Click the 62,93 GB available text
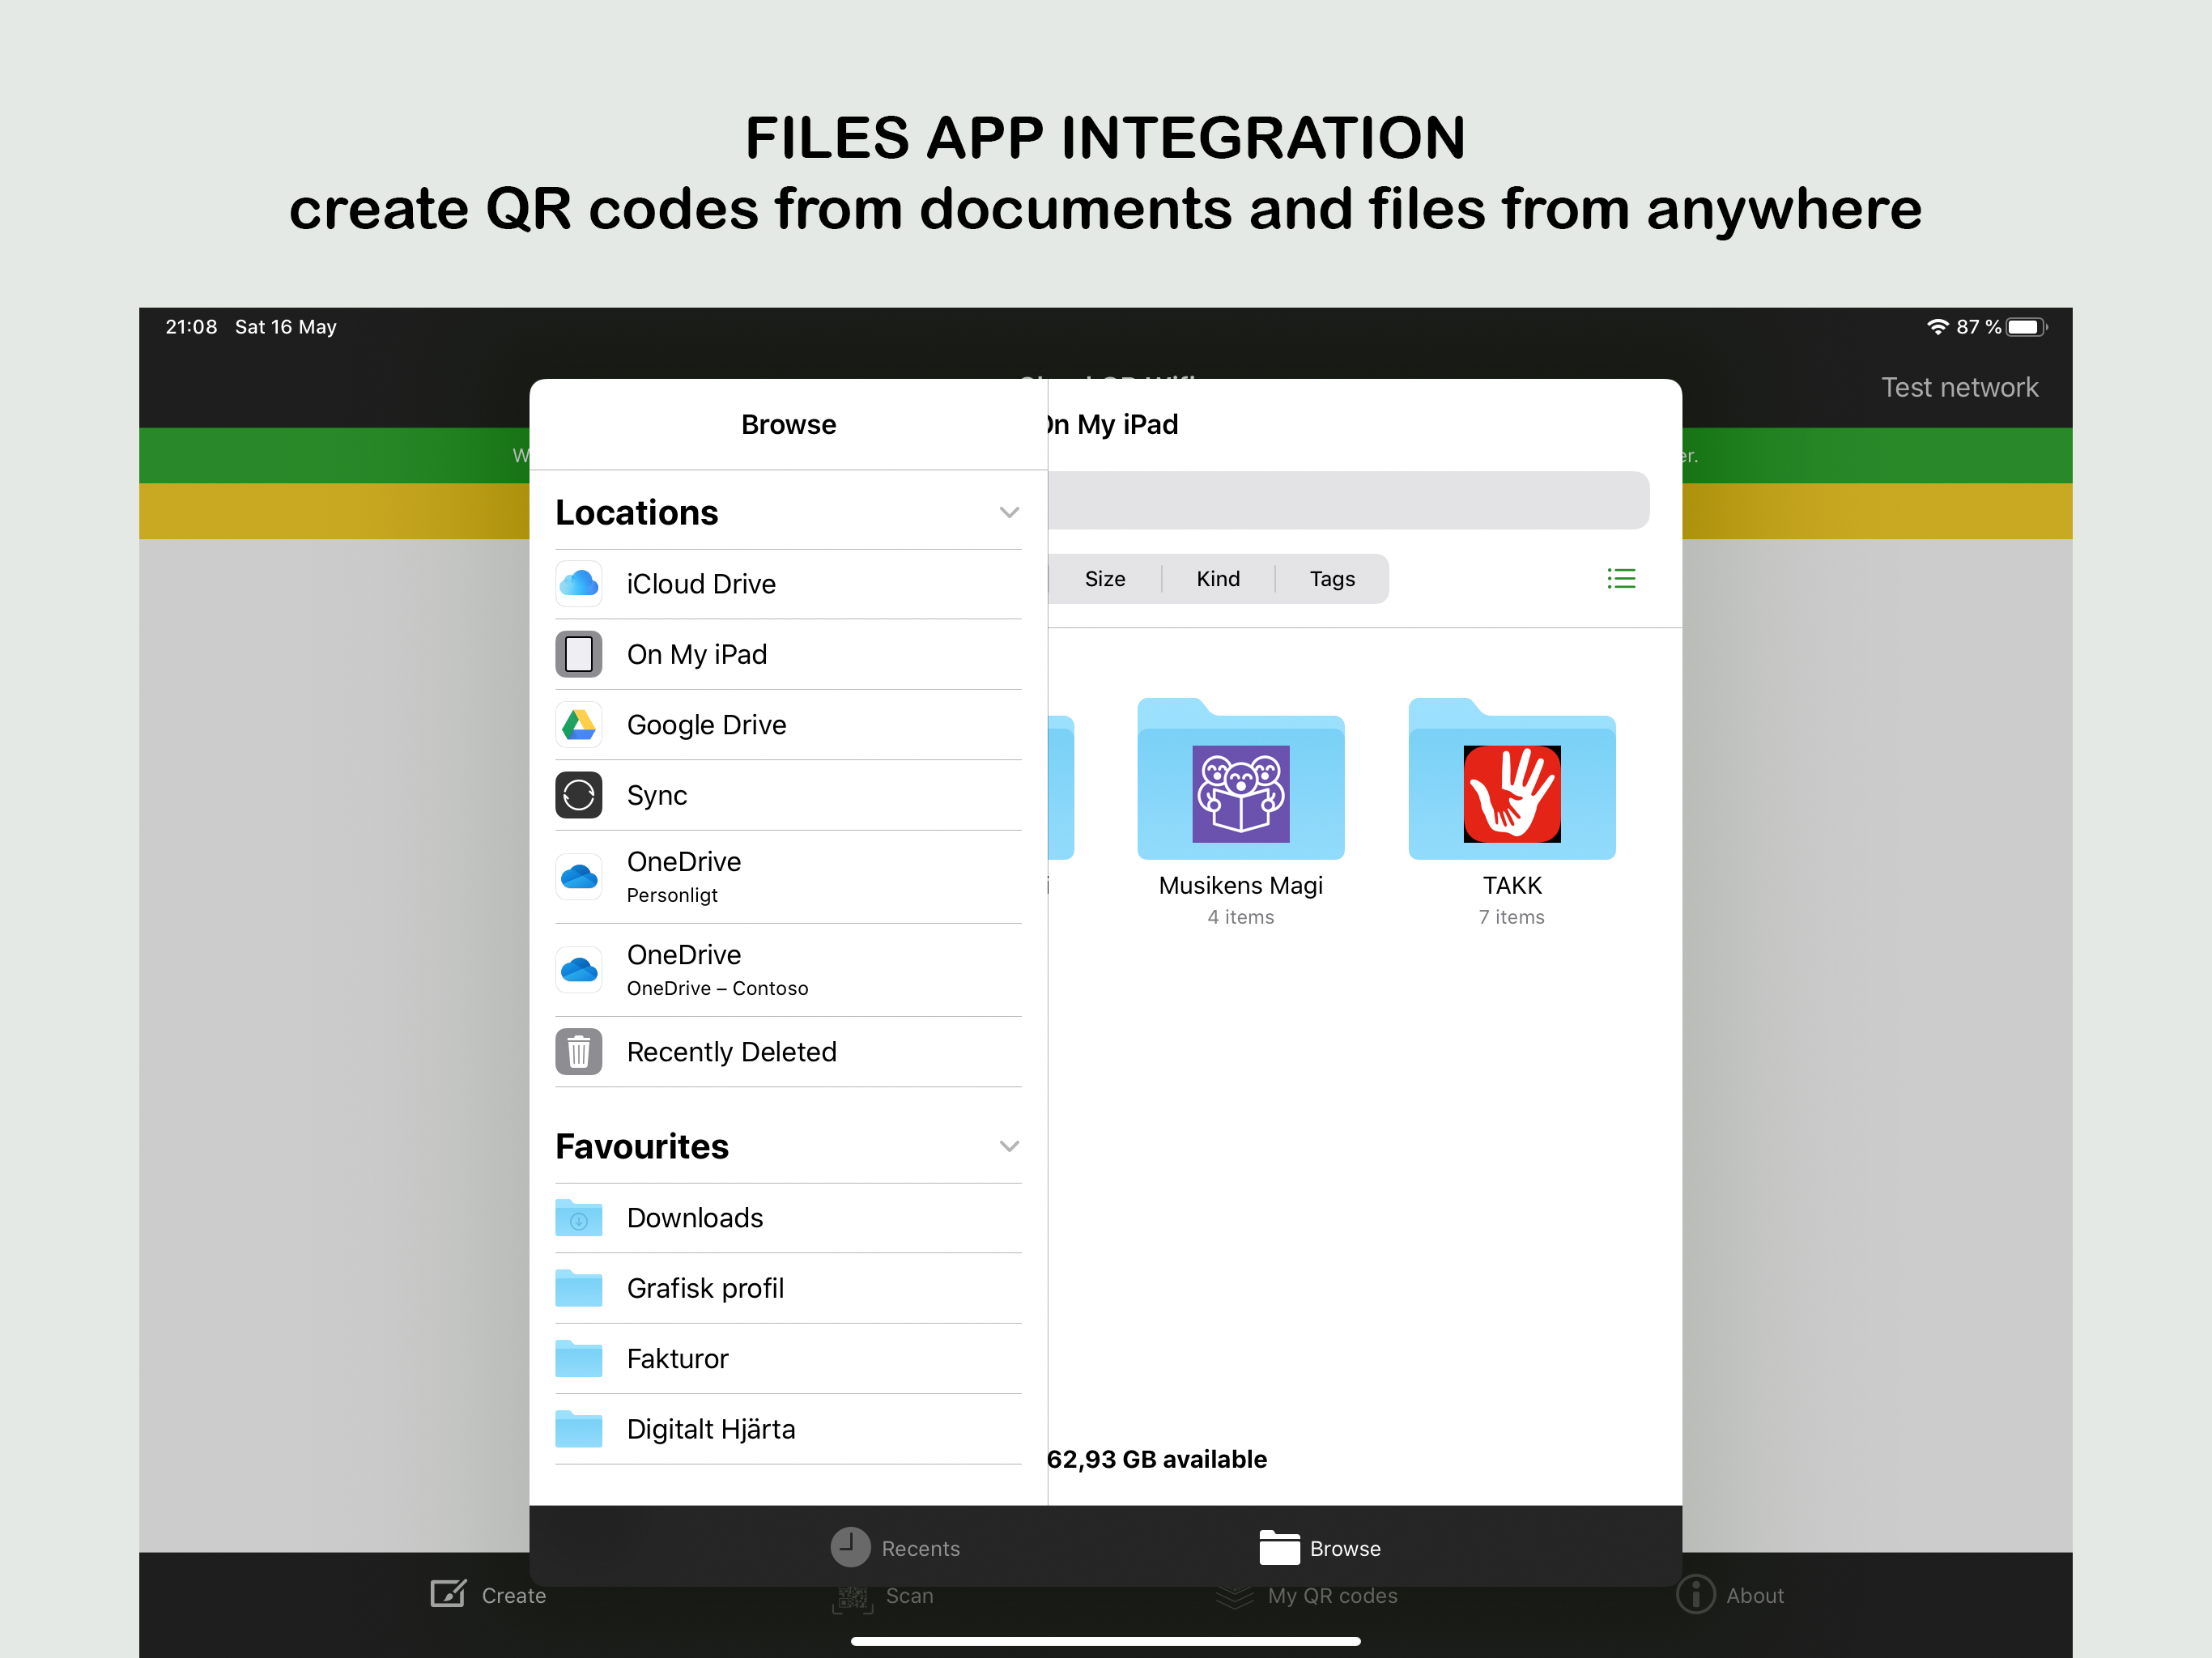The width and height of the screenshot is (2212, 1658). [x=1157, y=1460]
